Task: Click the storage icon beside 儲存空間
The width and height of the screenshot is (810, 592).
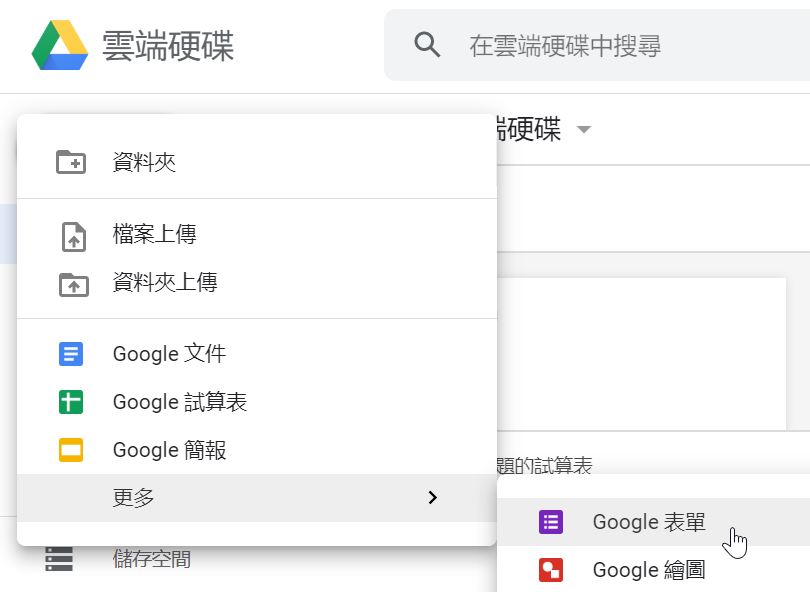Action: coord(59,559)
